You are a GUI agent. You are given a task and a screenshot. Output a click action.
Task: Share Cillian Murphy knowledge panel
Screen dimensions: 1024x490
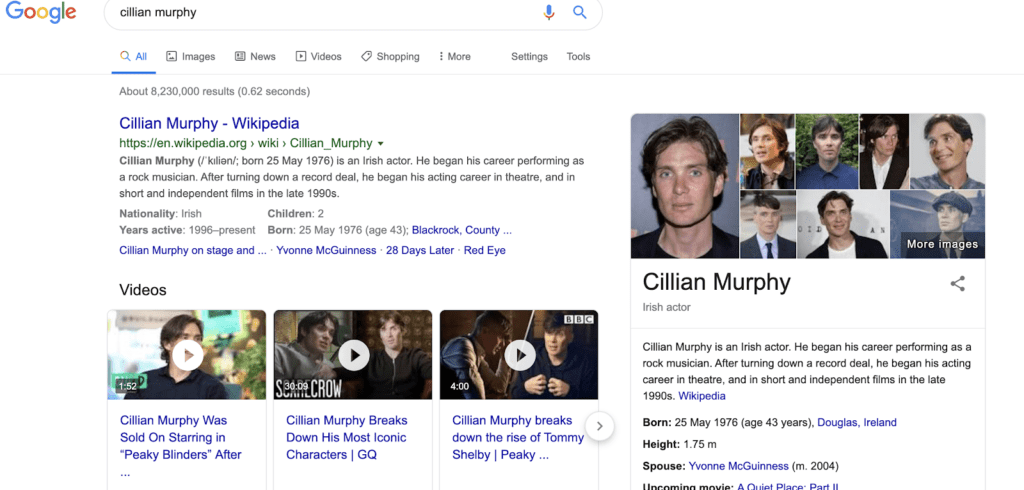tap(957, 284)
